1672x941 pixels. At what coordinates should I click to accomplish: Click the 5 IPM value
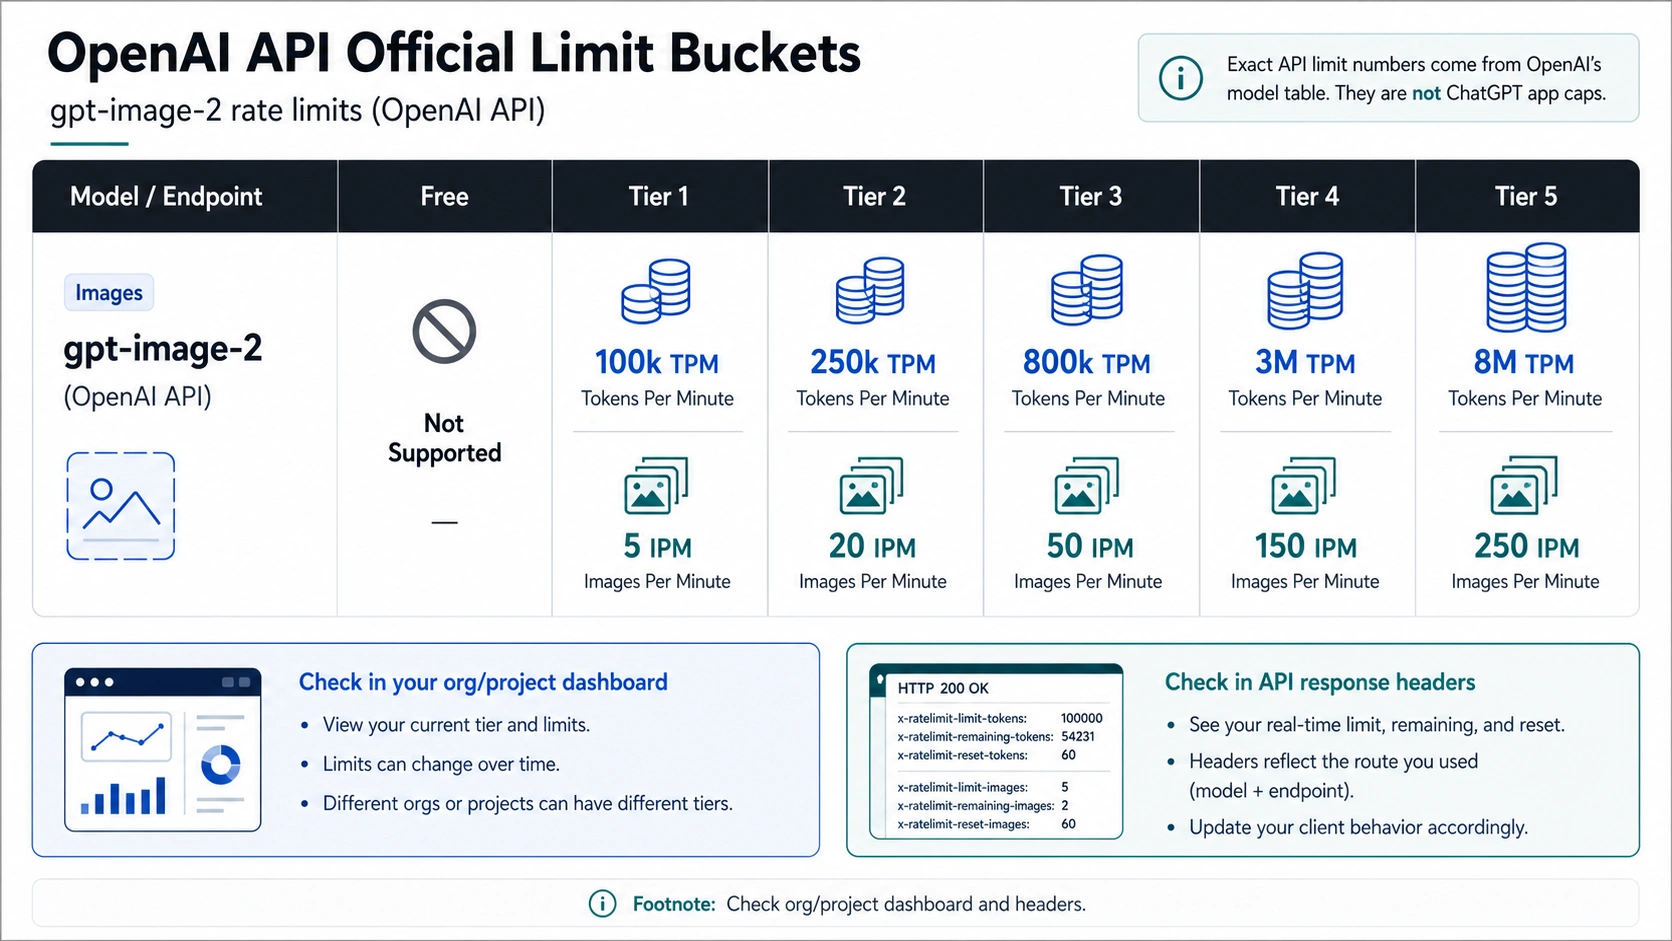click(657, 546)
